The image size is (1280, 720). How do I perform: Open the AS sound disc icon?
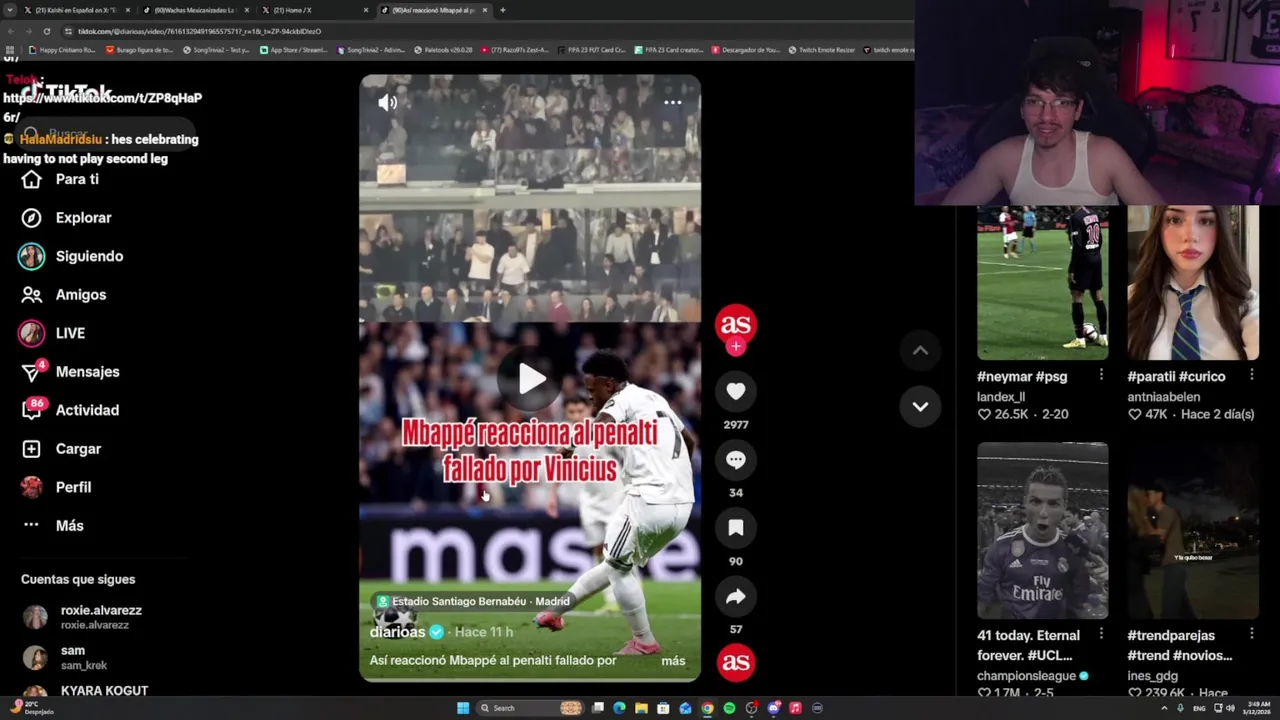pos(736,662)
